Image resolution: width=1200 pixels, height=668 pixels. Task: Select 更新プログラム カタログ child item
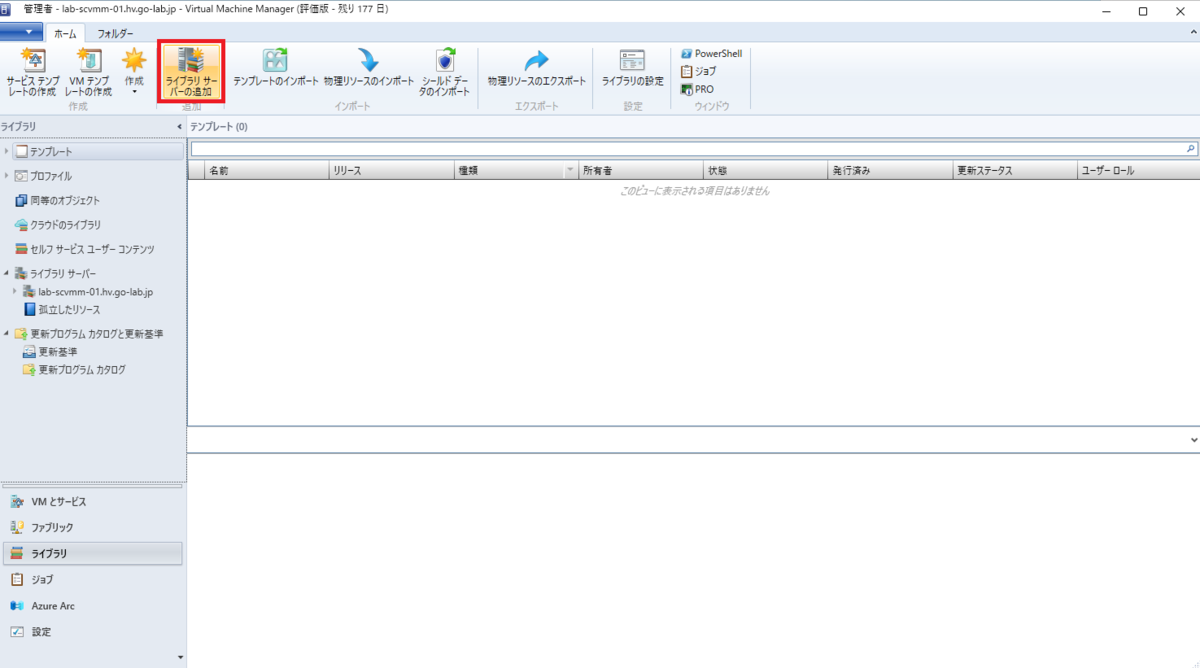click(74, 370)
